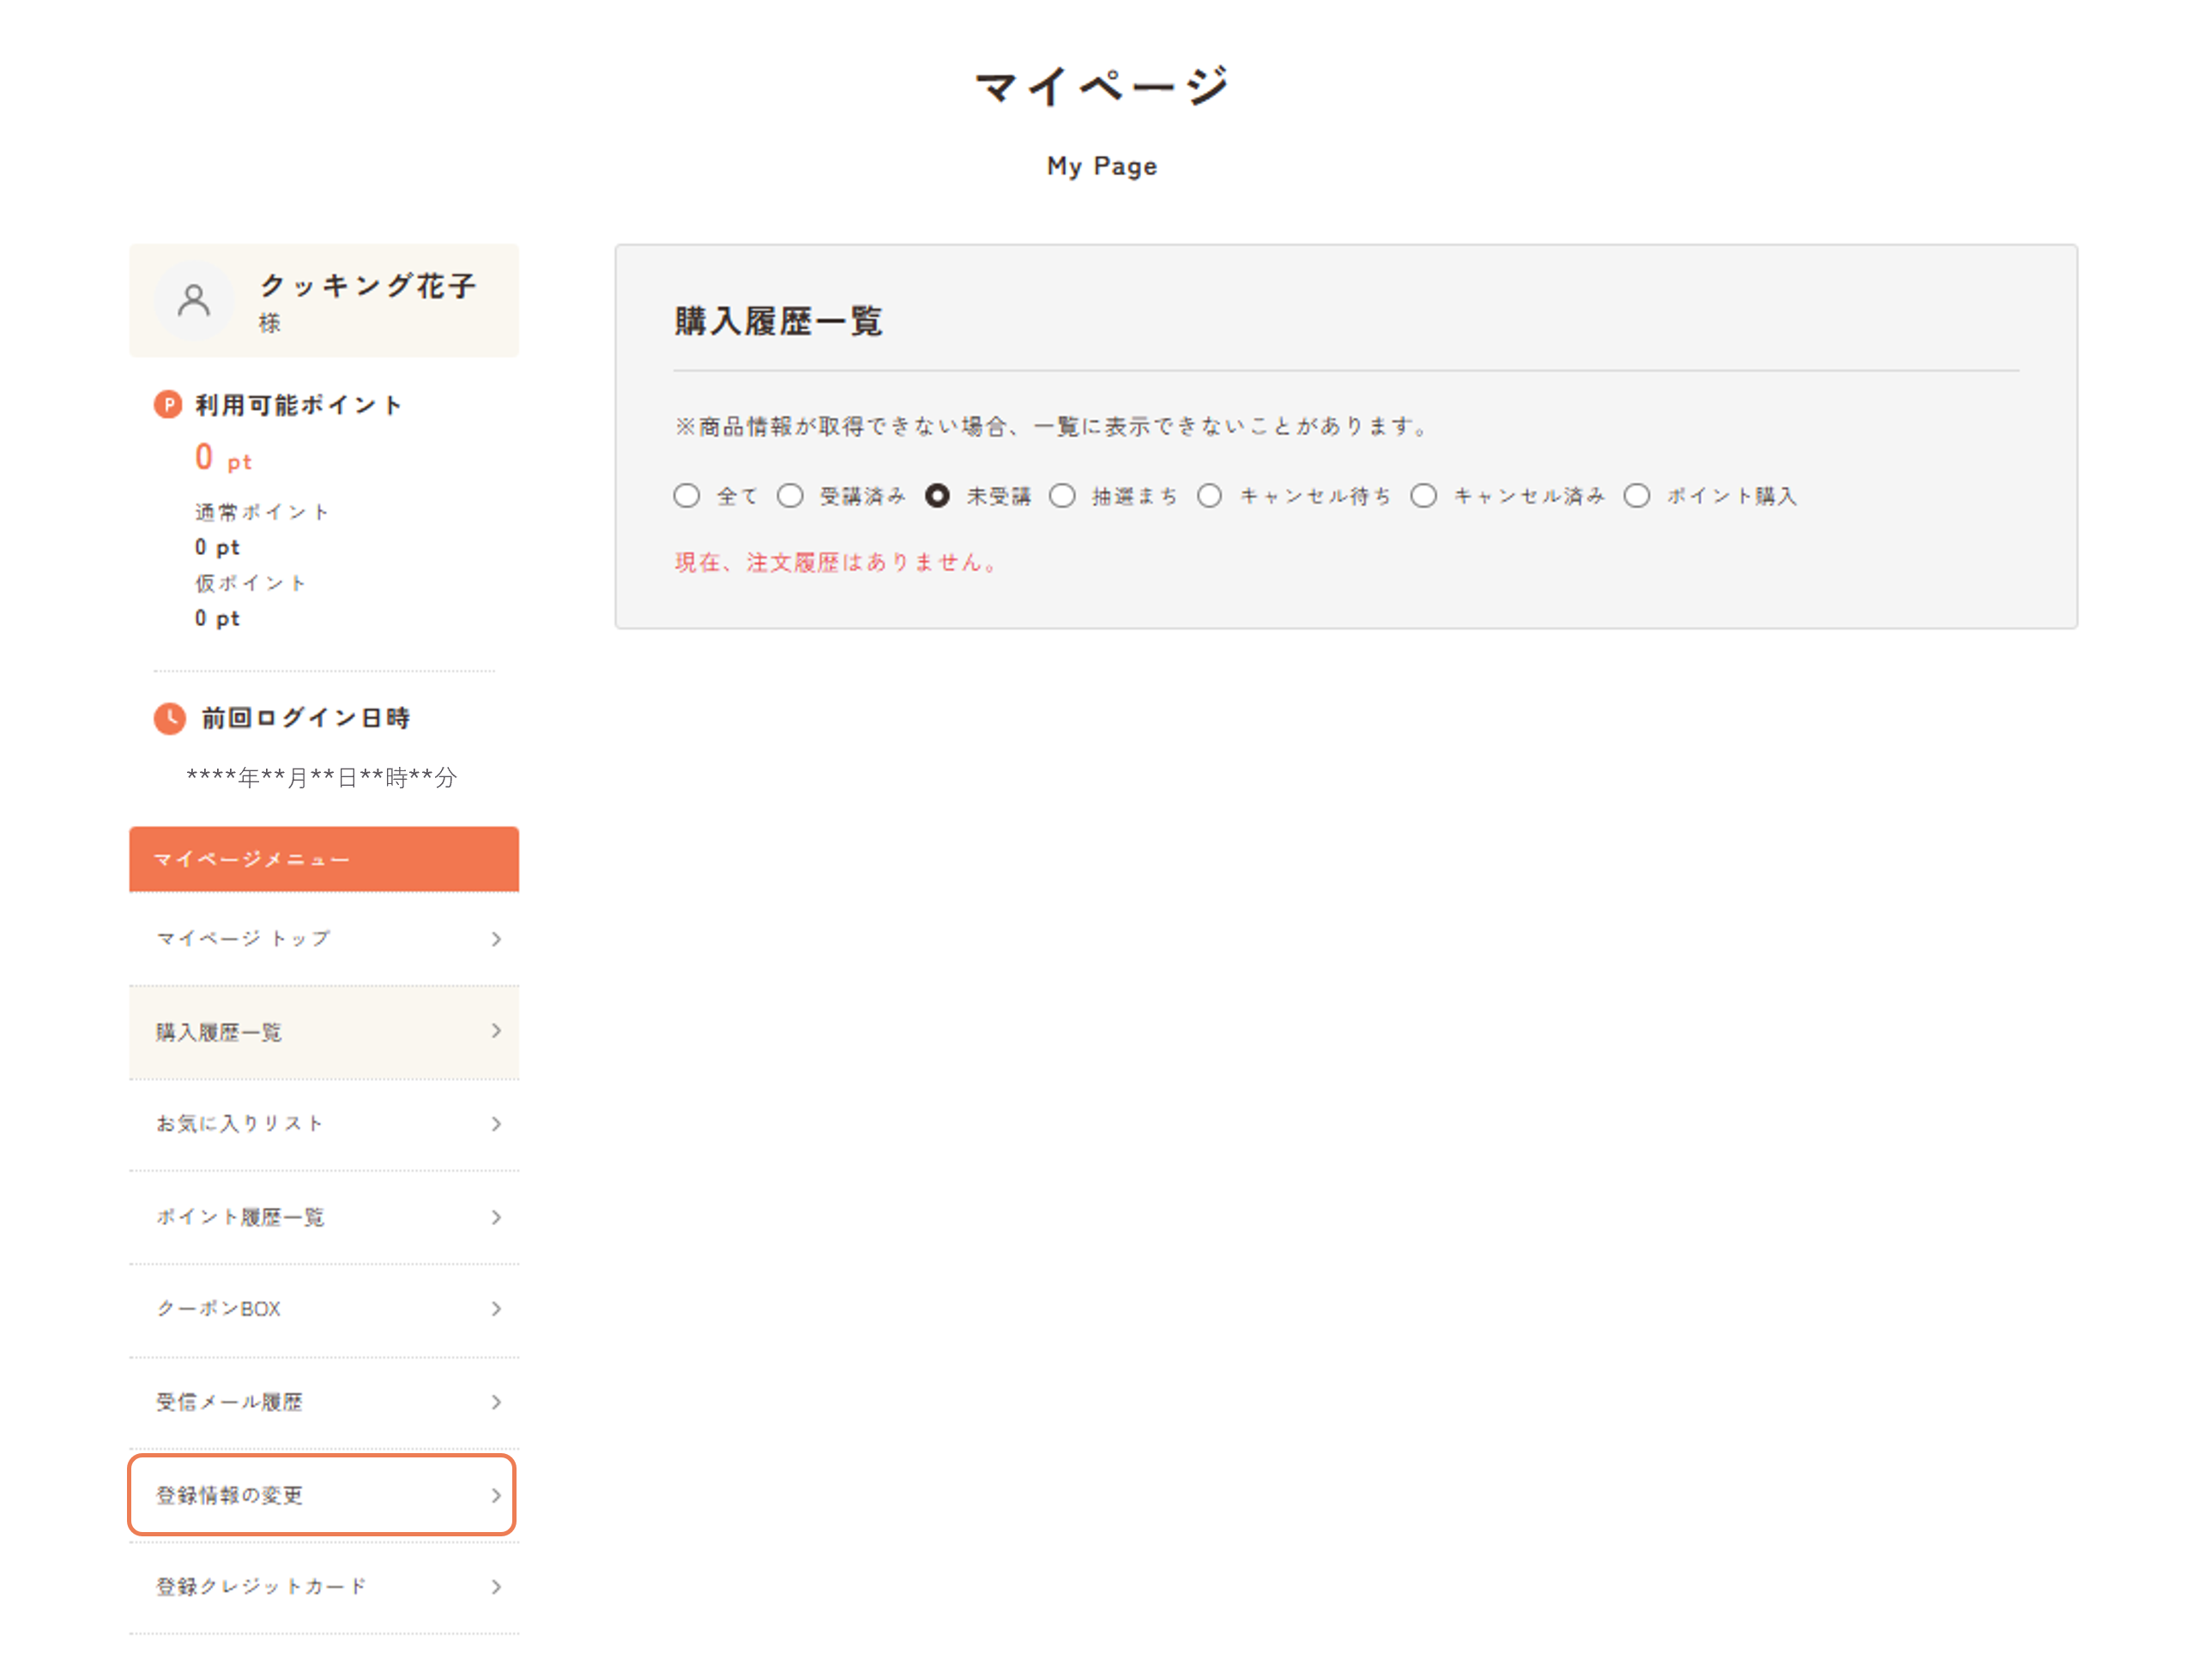Viewport: 2212px width, 1653px height.
Task: Click the user avatar profile icon
Action: tap(196, 301)
